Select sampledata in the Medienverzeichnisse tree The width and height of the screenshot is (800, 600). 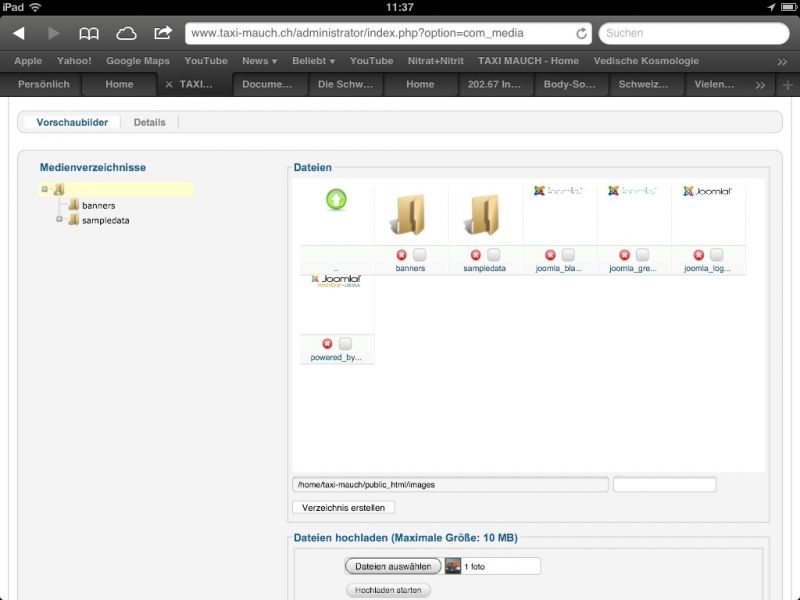click(106, 220)
